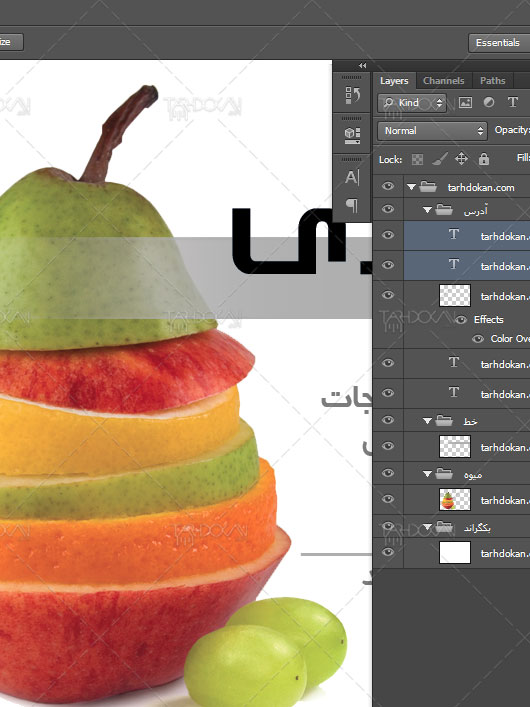Open the History panel icon

352,95
